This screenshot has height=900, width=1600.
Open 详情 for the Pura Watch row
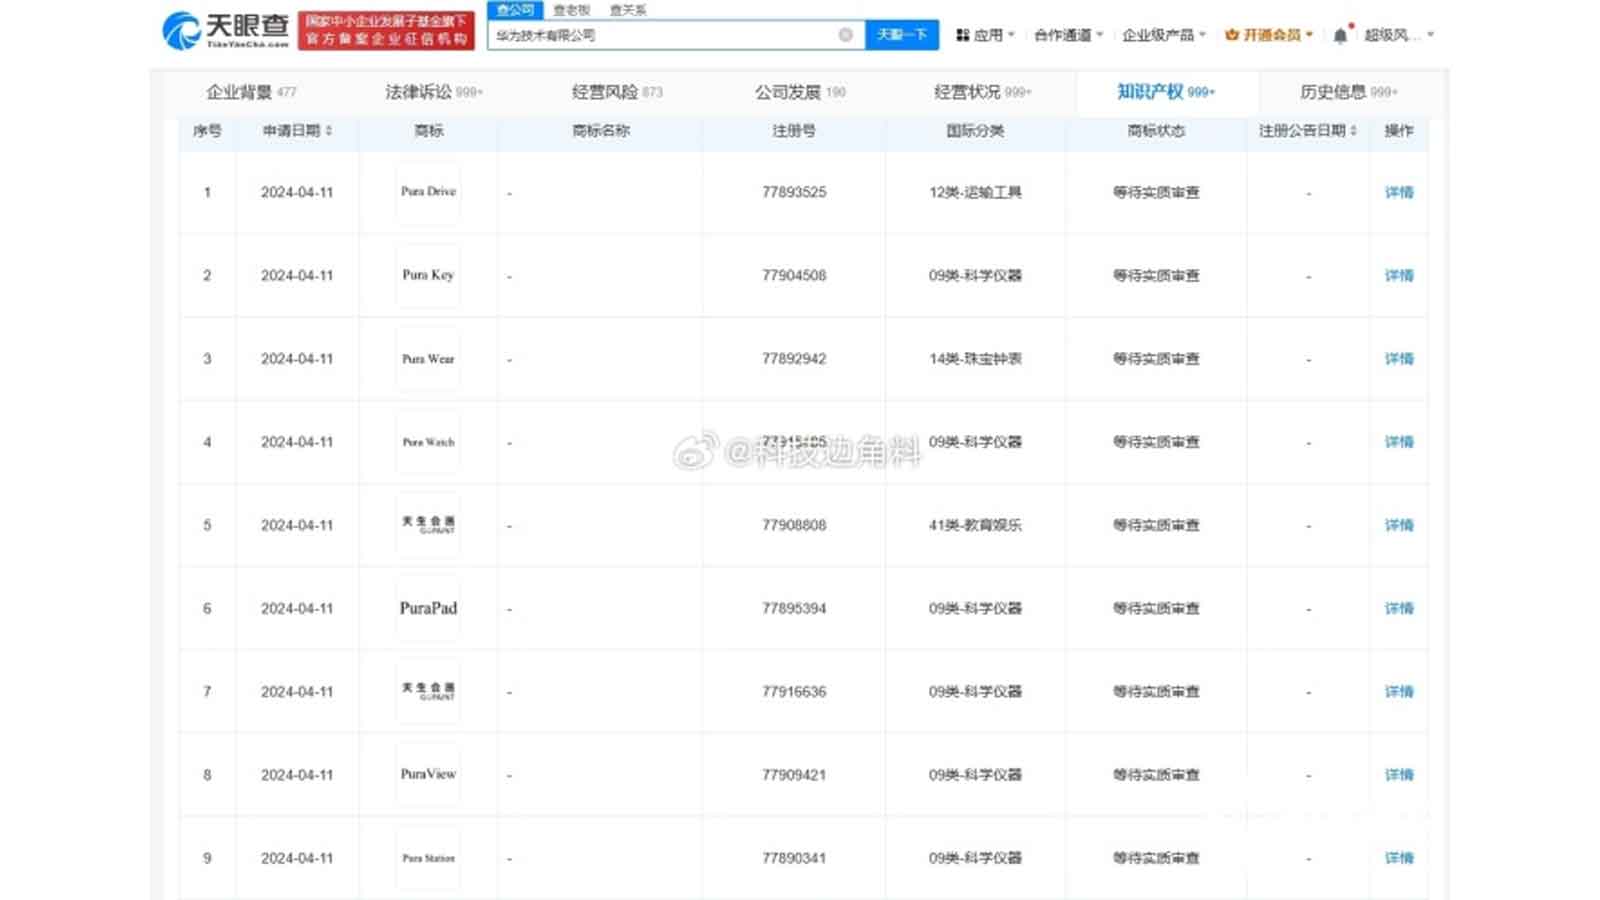point(1399,442)
